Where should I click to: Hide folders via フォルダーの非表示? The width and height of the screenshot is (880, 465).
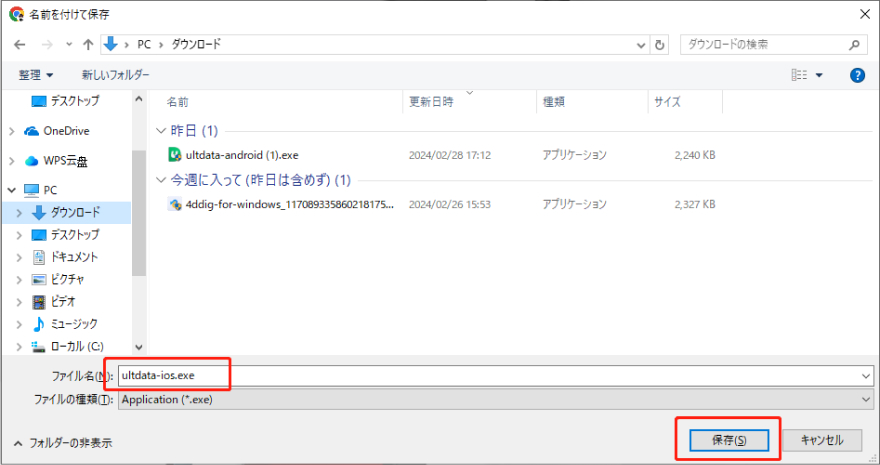[x=63, y=442]
